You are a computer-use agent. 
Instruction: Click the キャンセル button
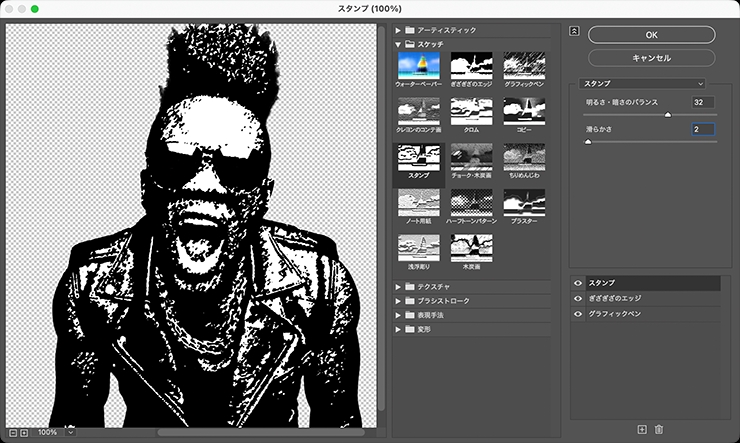(651, 58)
